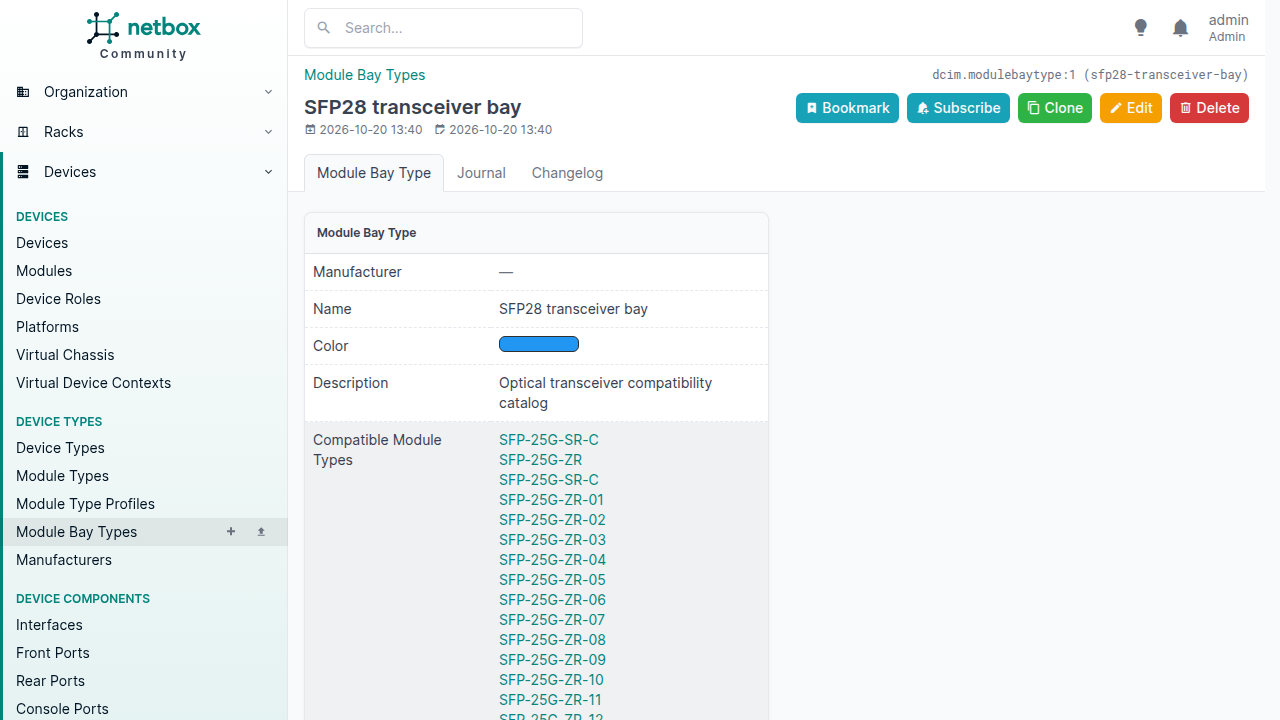Clone this module bay type
The width and height of the screenshot is (1280, 720).
1055,108
